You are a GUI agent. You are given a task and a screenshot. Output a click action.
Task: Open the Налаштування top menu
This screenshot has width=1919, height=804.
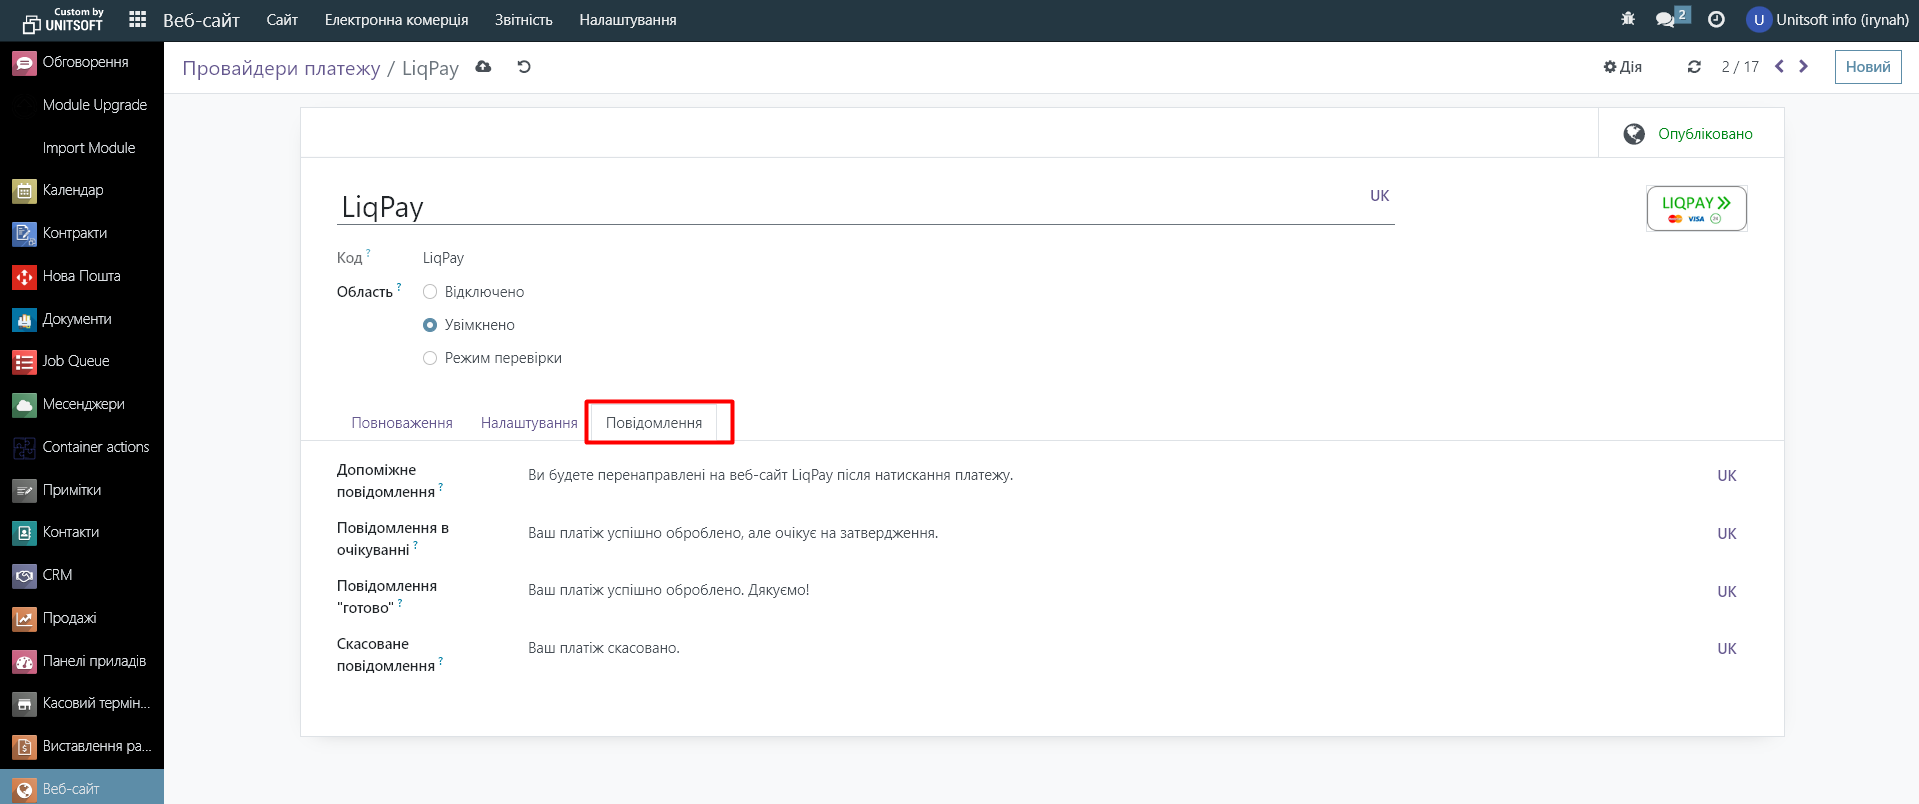[x=628, y=19]
